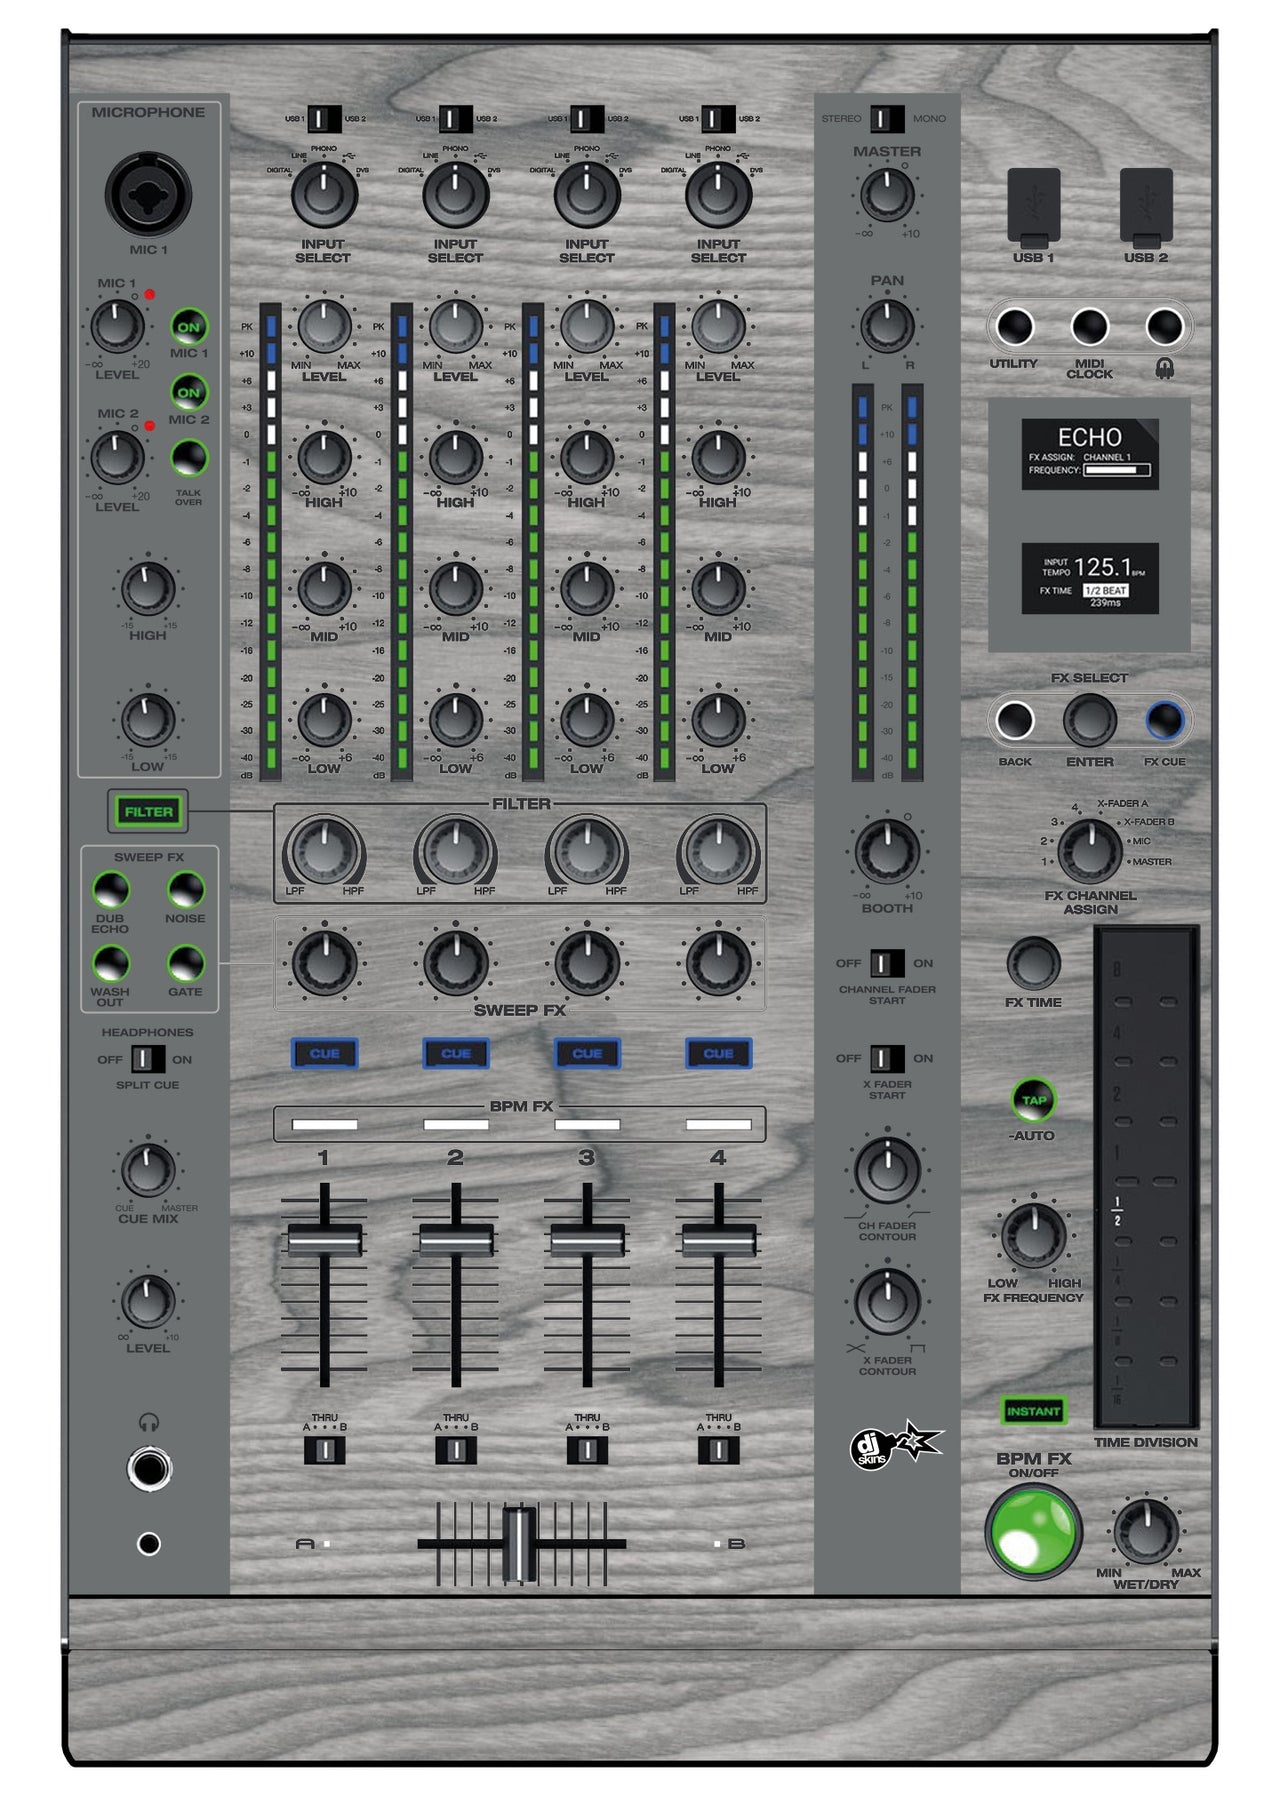Select Wash Out sweep FX
The width and height of the screenshot is (1280, 1820).
111,963
